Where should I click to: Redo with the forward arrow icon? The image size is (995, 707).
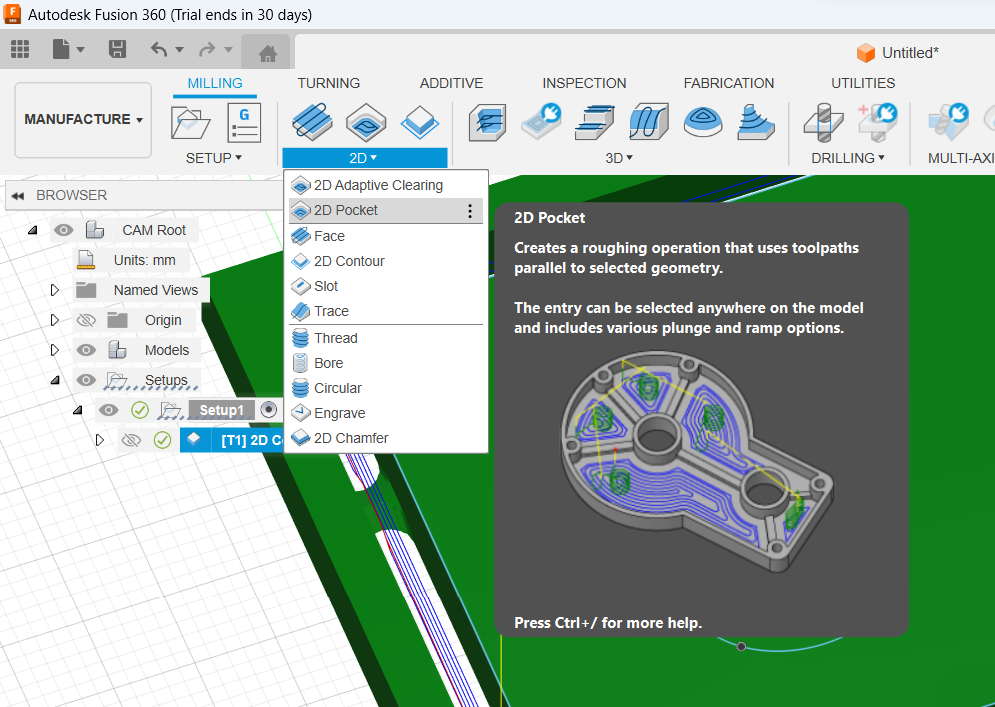[x=208, y=50]
